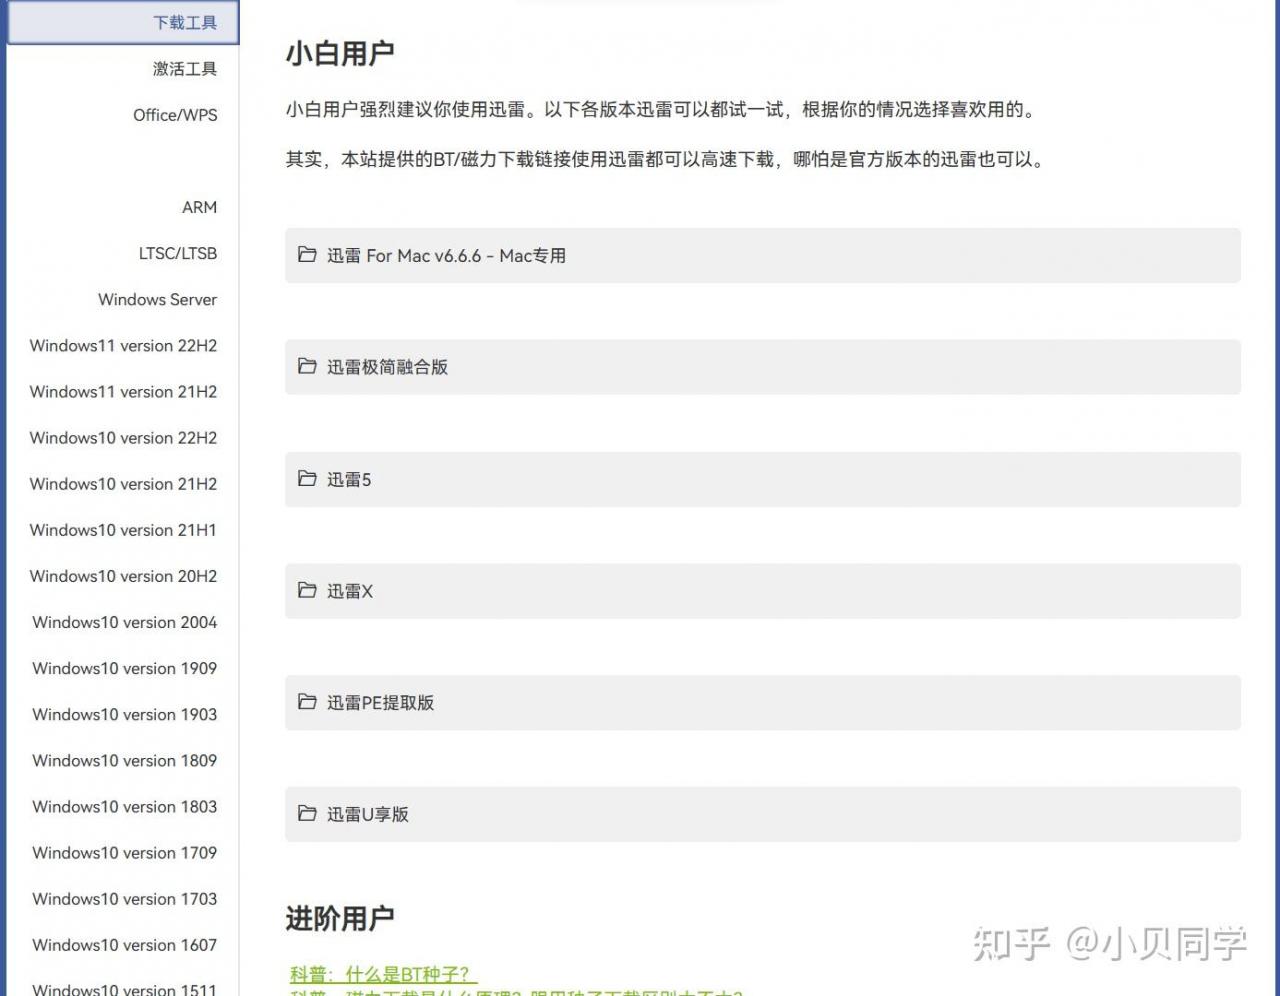Click folder icon beside 迅雷PE提取版

(x=307, y=702)
